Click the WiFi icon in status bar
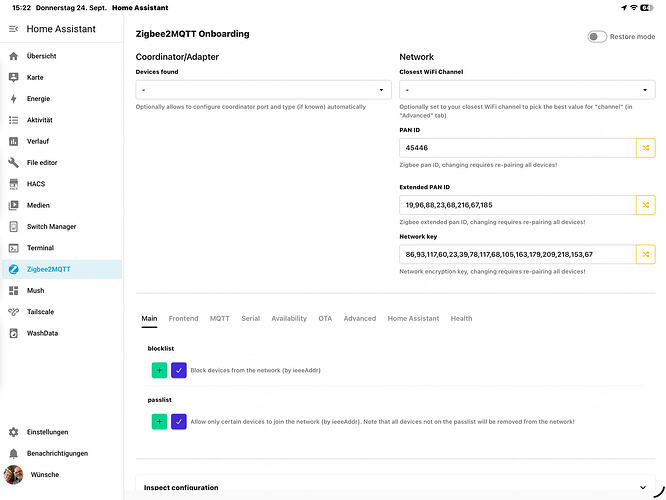Image resolution: width=666 pixels, height=500 pixels. pos(633,8)
